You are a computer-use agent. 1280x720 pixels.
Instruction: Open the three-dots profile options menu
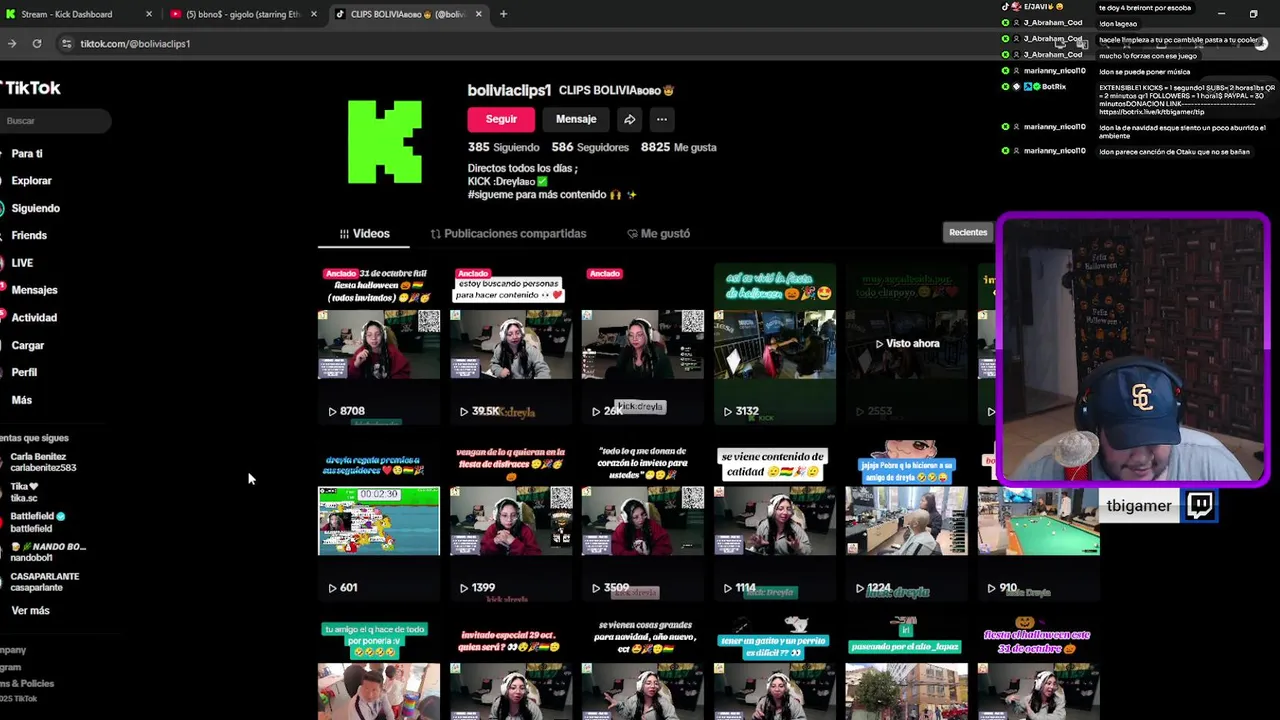point(661,119)
